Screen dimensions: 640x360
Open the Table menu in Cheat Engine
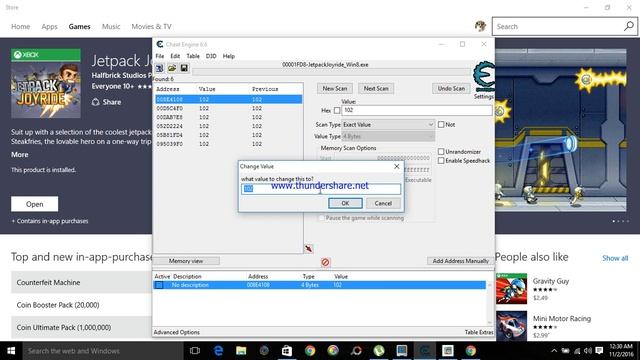point(193,56)
